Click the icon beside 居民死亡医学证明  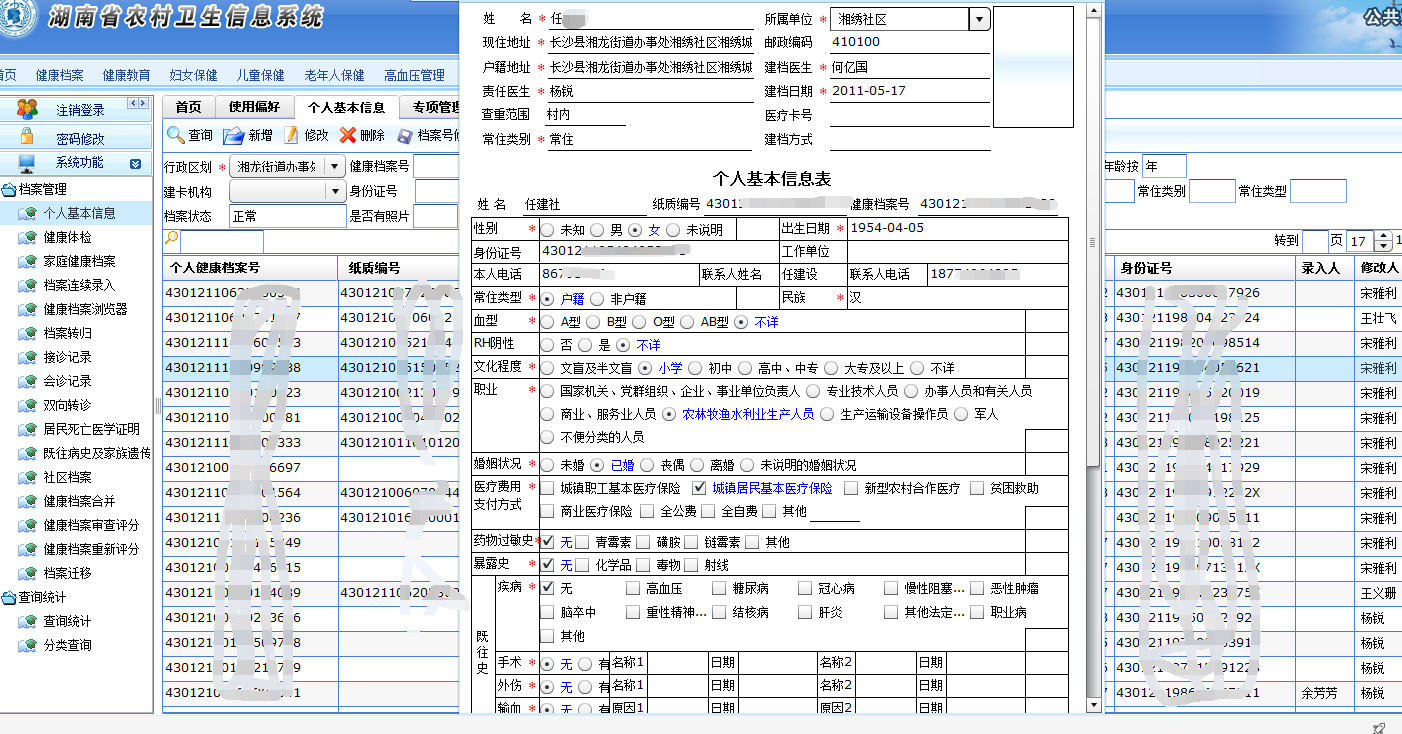click(x=28, y=429)
